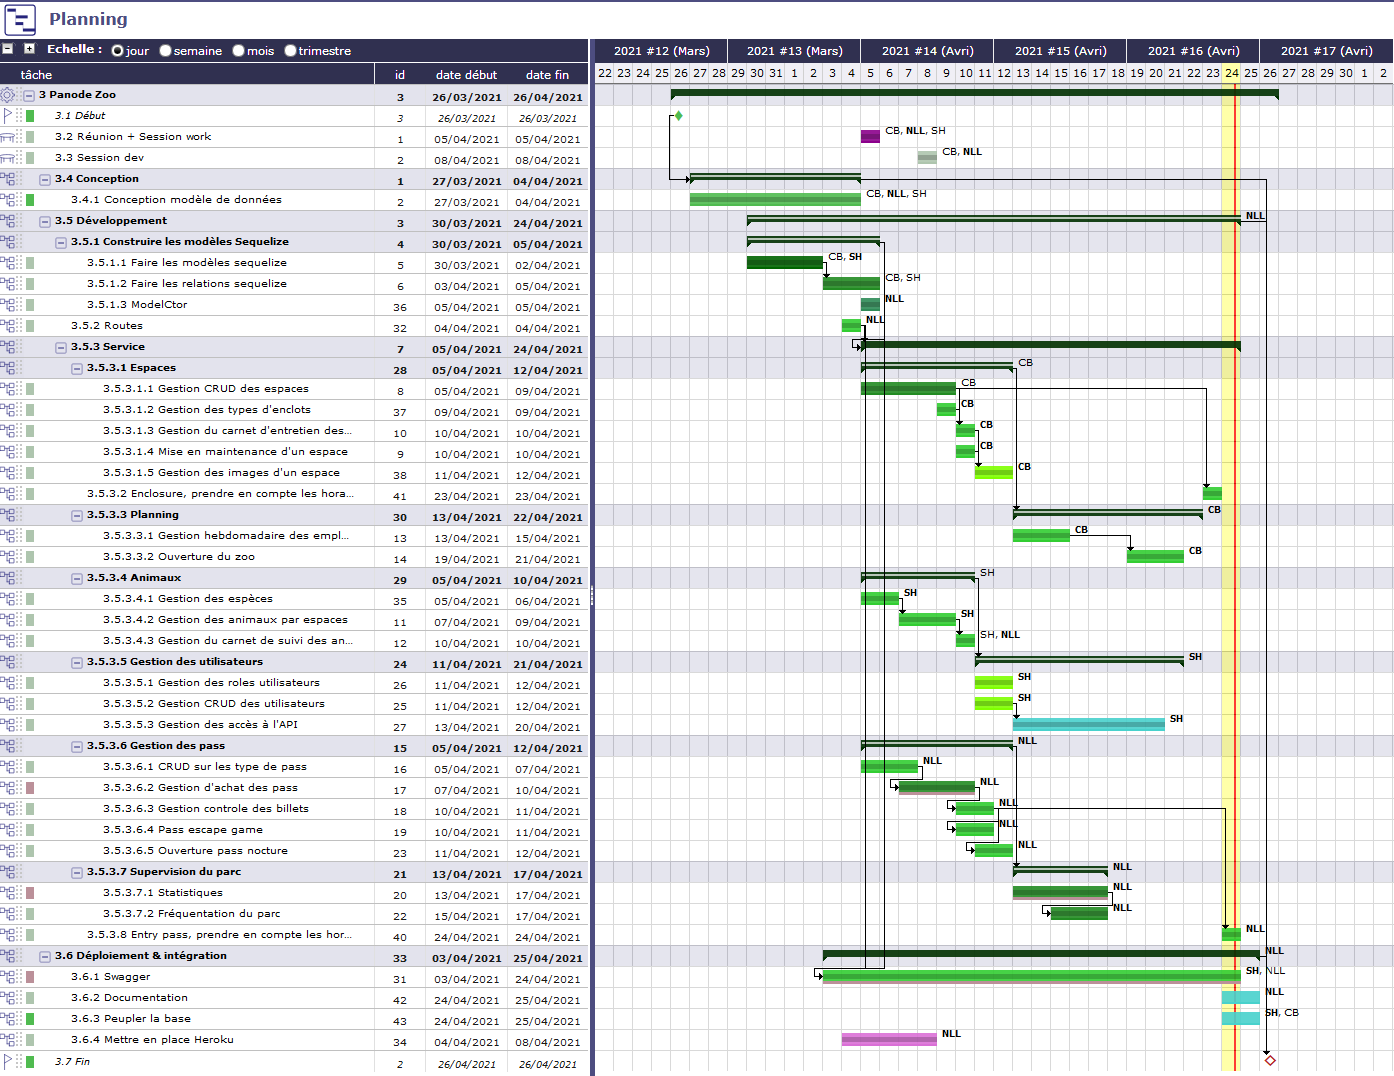
Task: Collapse the 3.5 Développement group
Action: tap(45, 222)
